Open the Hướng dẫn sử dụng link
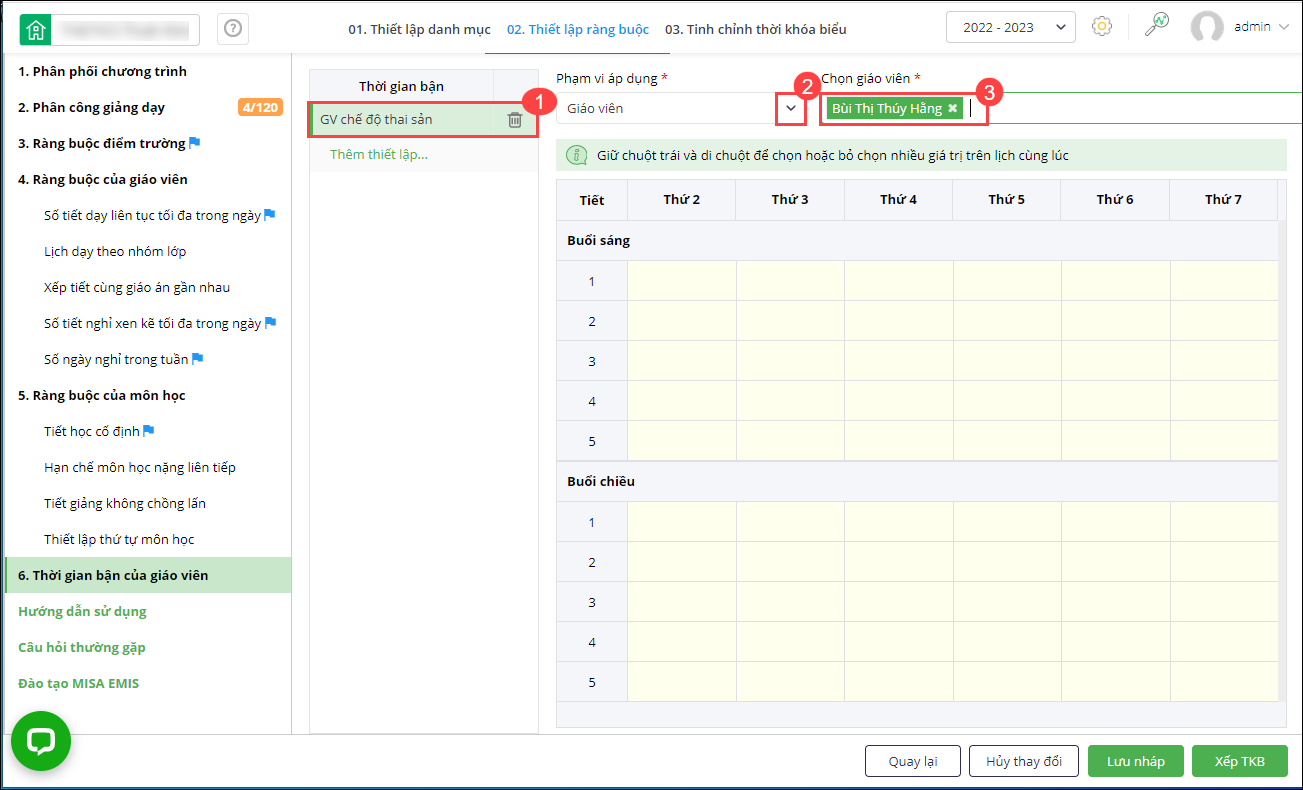 pos(82,612)
